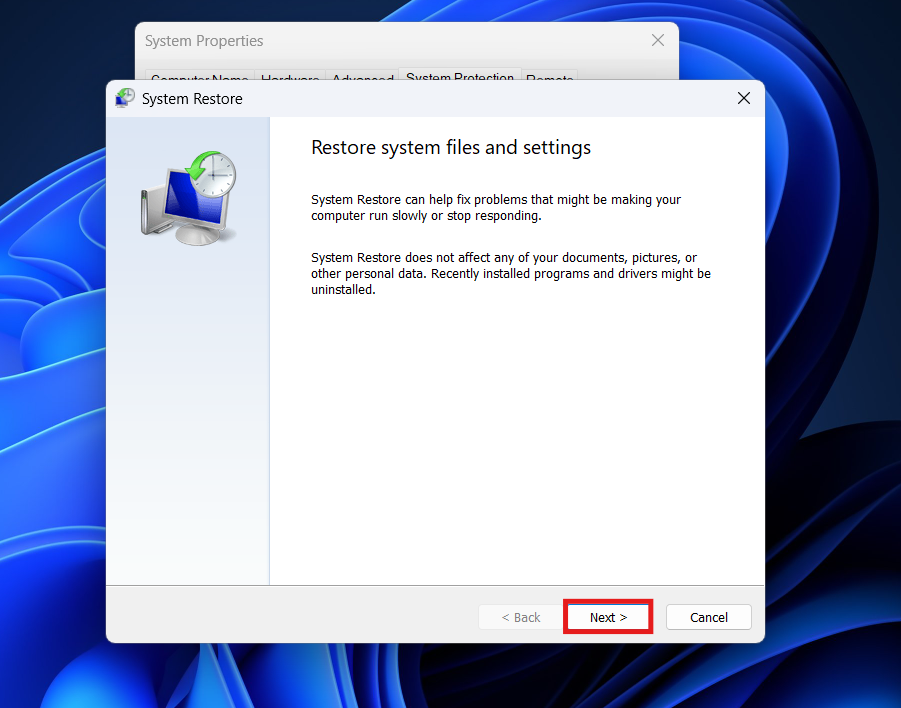
Task: Click the System Restore window title text
Action: click(192, 99)
